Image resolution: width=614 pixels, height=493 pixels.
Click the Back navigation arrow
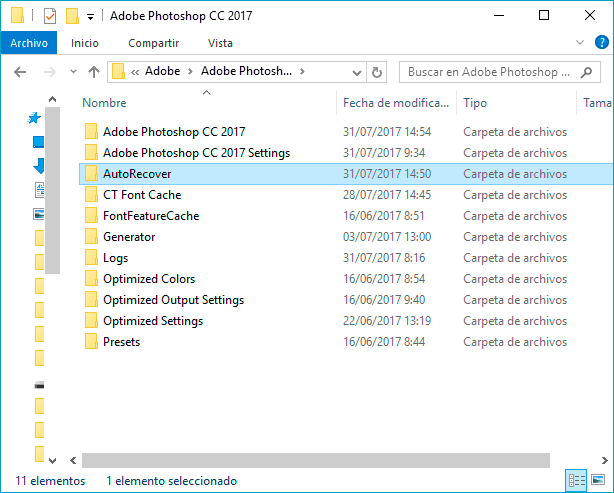click(x=20, y=72)
